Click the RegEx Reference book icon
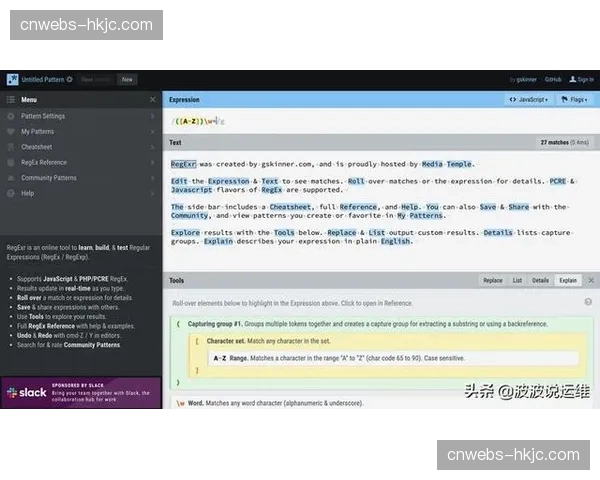This screenshot has width=600, height=480. pos(11,162)
